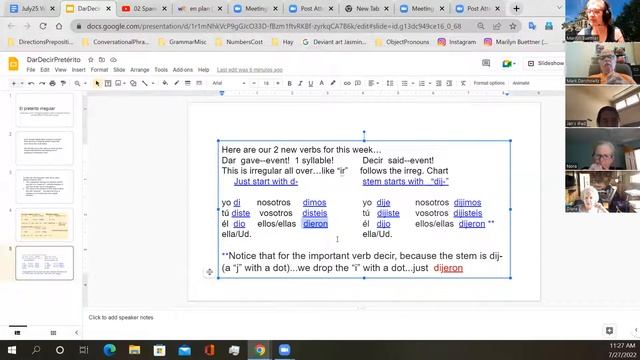Open the text Align dropdown
640x360 pixels.
373,83
